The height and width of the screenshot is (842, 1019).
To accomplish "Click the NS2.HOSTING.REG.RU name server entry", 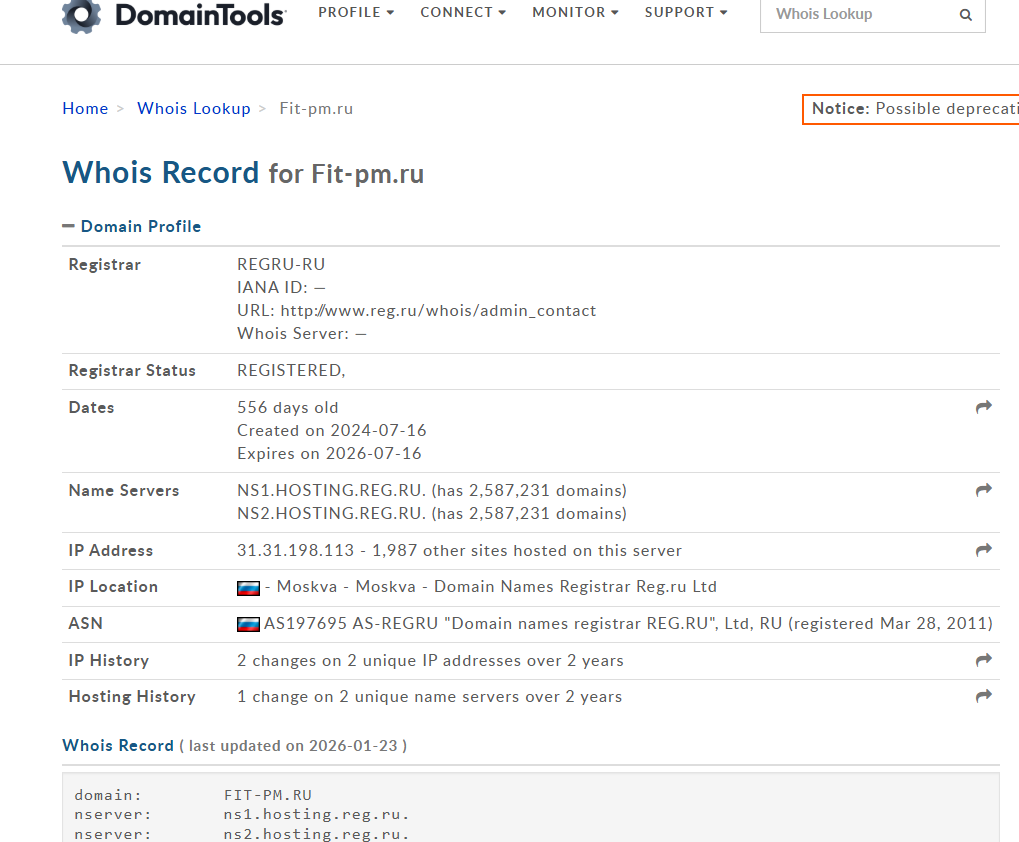I will click(x=432, y=513).
